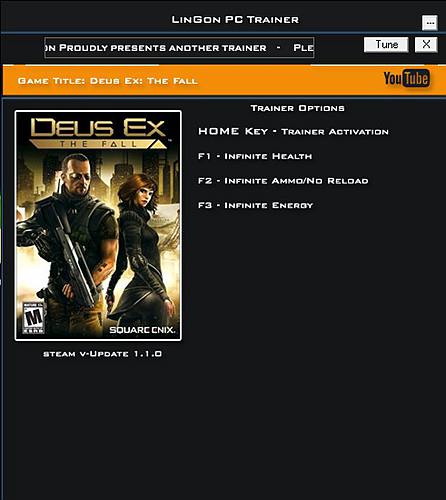The height and width of the screenshot is (500, 446).
Task: Click the LinGon PC Trainer title text
Action: pos(235,20)
